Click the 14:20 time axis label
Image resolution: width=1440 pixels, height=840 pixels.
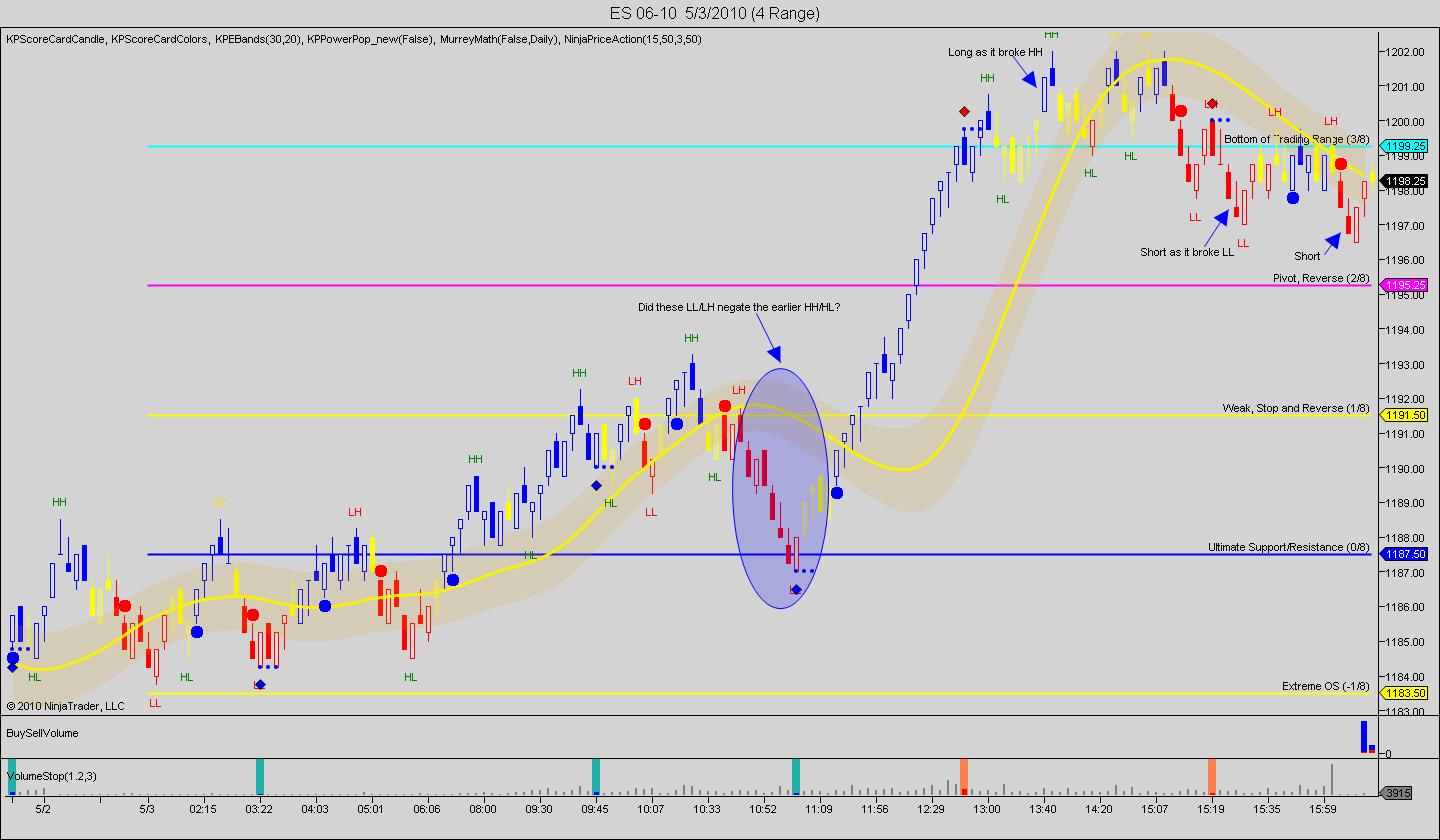coord(1099,808)
